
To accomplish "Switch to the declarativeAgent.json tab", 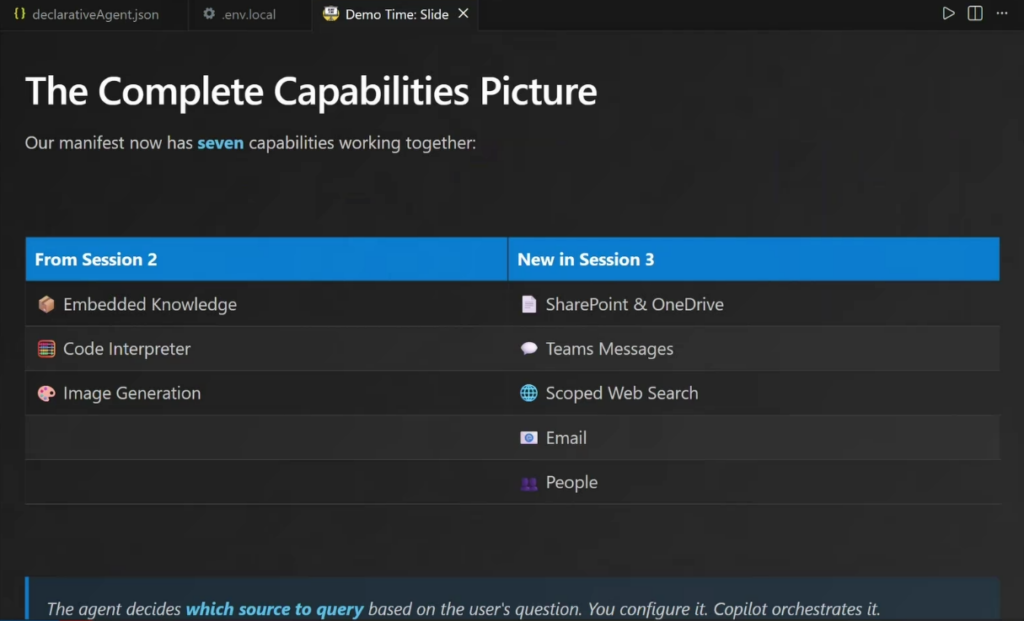I will (x=95, y=15).
